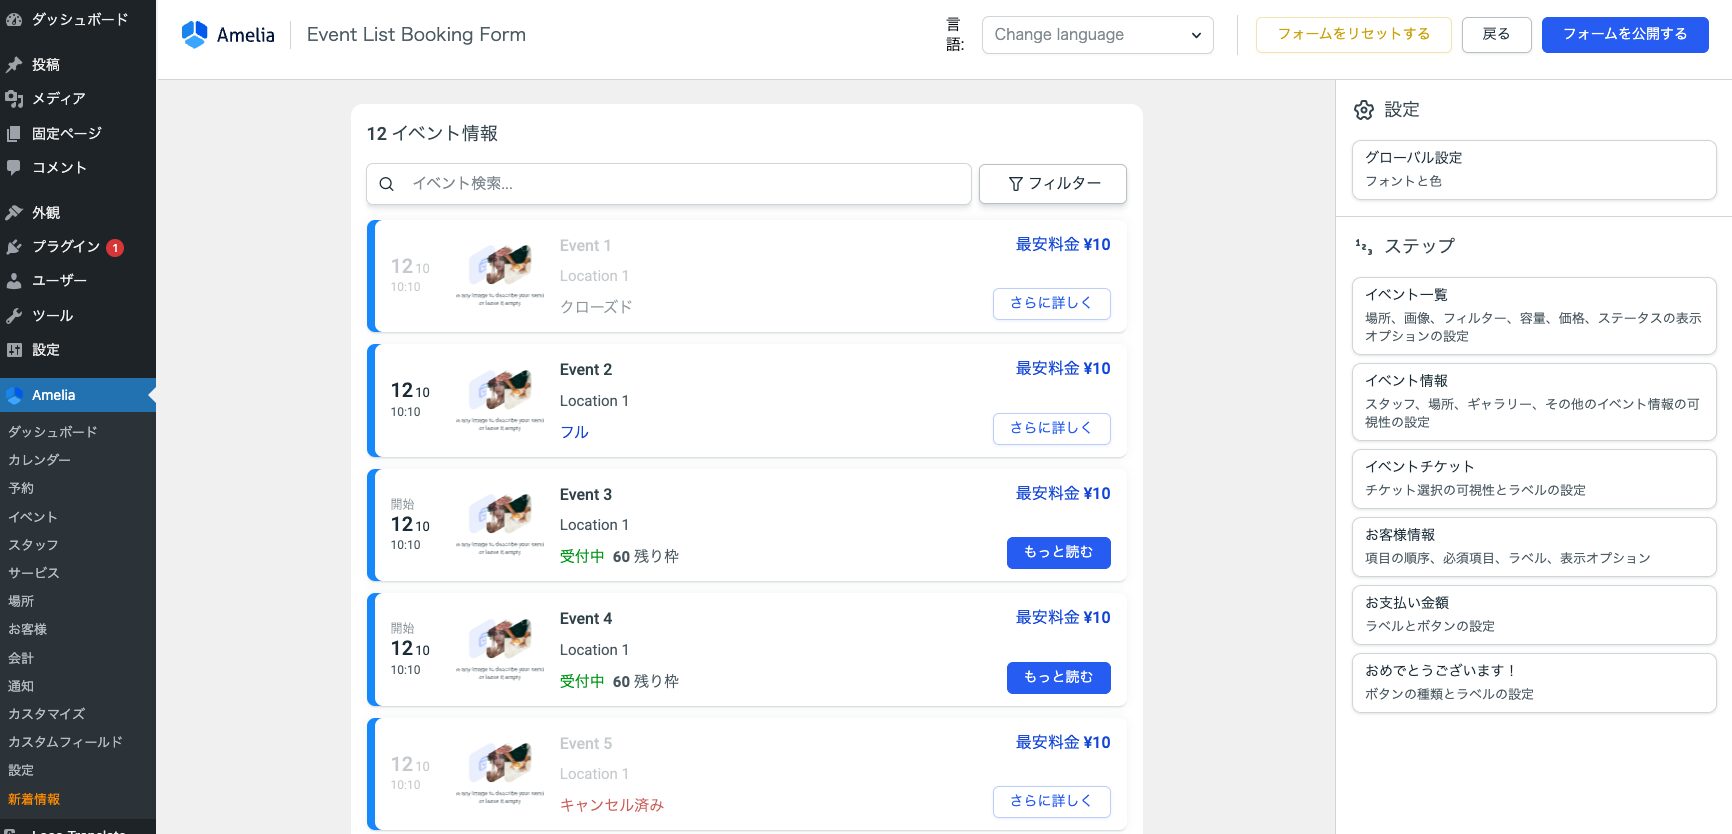Click the wrench icon beside ツール
1732x834 pixels.
click(x=14, y=316)
